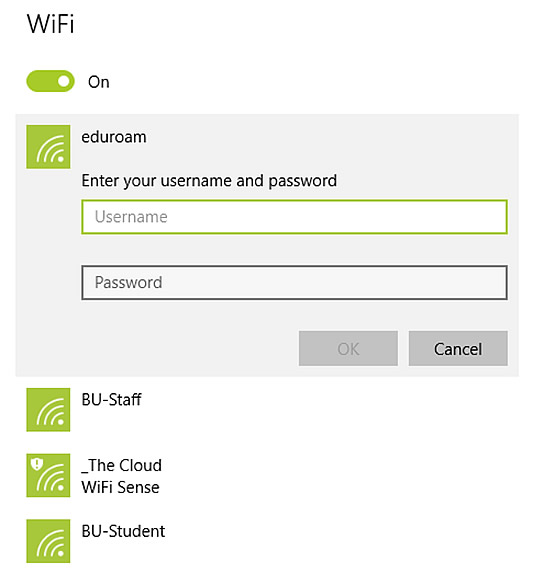This screenshot has height=585, width=544.
Task: Select the BU-Staff network name
Action: click(x=111, y=400)
